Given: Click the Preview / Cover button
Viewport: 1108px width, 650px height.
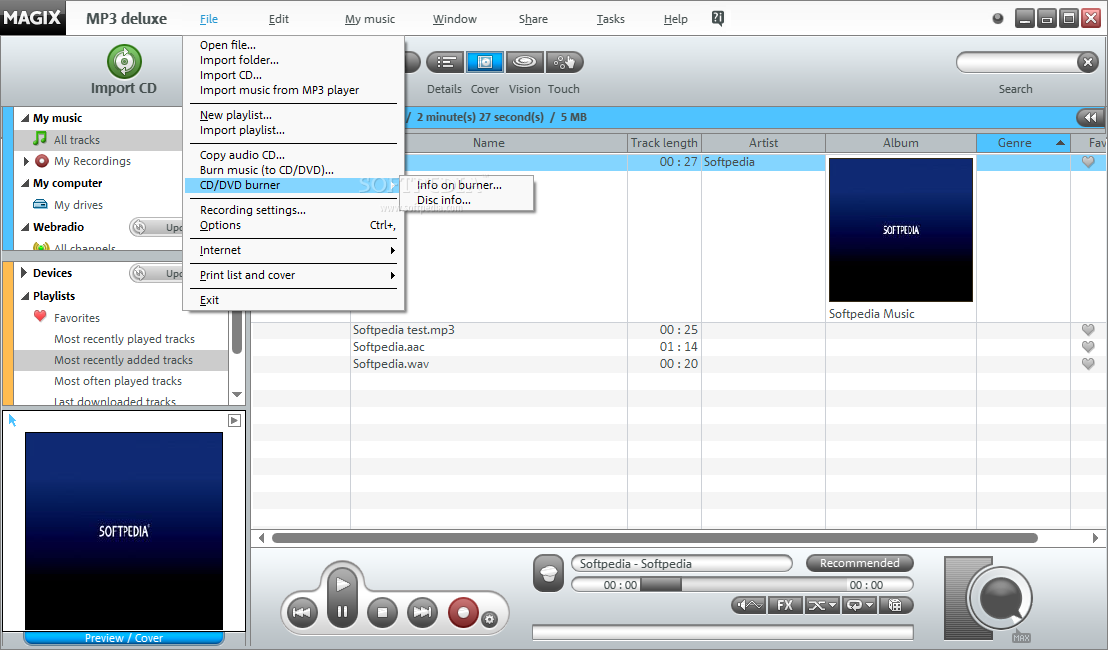Looking at the screenshot, I should pos(124,638).
